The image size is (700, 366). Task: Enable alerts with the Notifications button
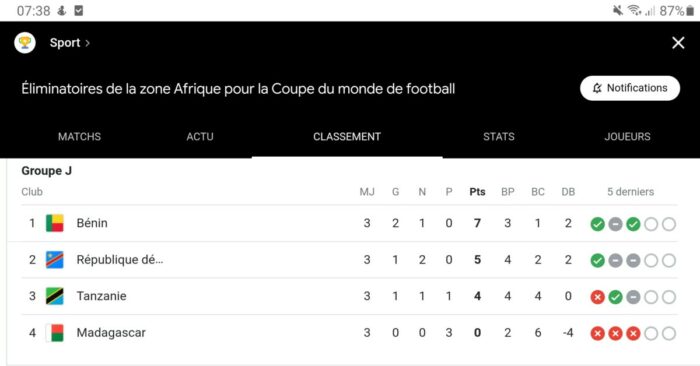click(x=630, y=88)
